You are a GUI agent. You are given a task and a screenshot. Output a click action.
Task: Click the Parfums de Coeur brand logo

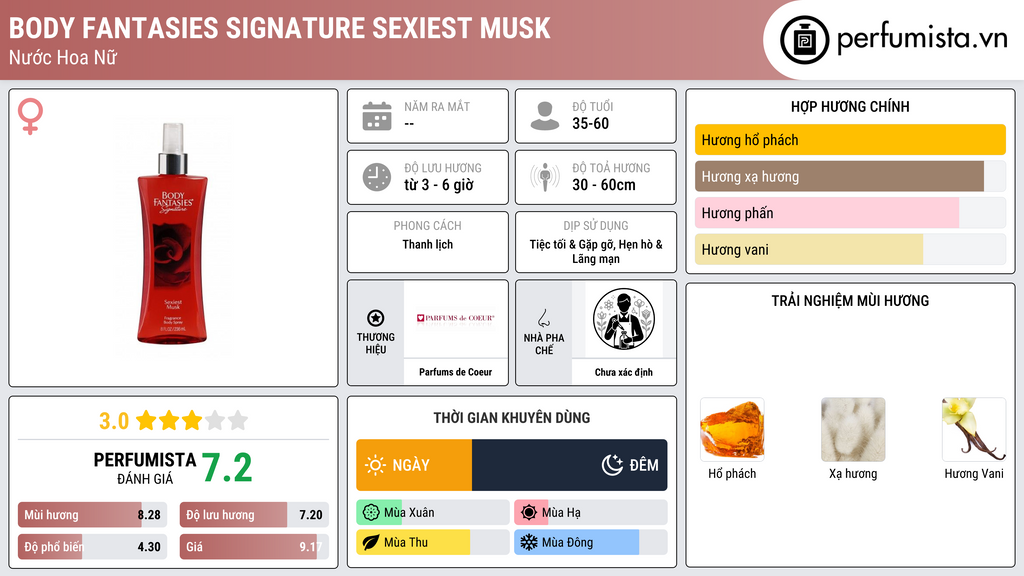tap(456, 319)
